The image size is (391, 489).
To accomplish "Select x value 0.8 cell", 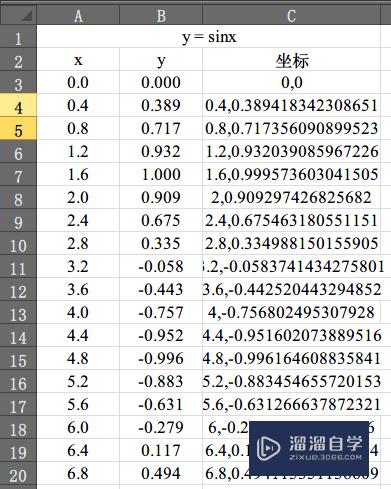I will 78,128.
